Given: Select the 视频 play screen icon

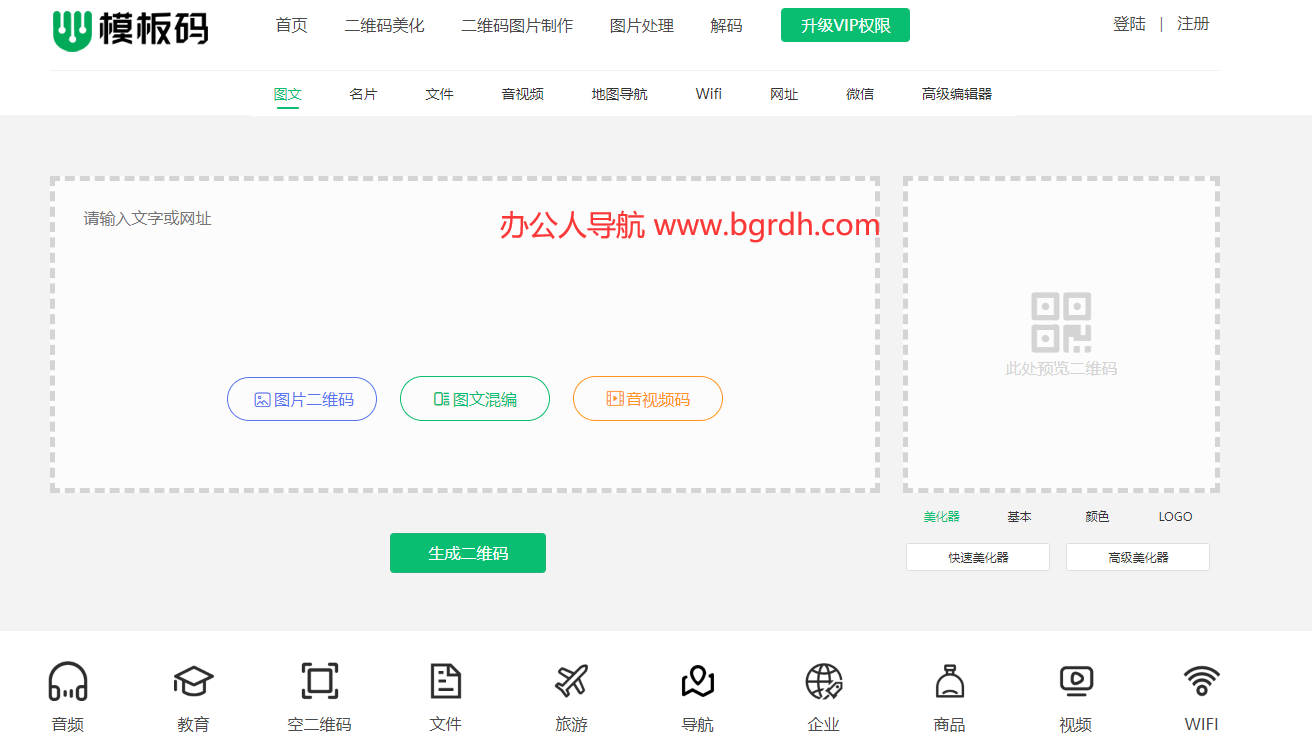Looking at the screenshot, I should tap(1075, 682).
